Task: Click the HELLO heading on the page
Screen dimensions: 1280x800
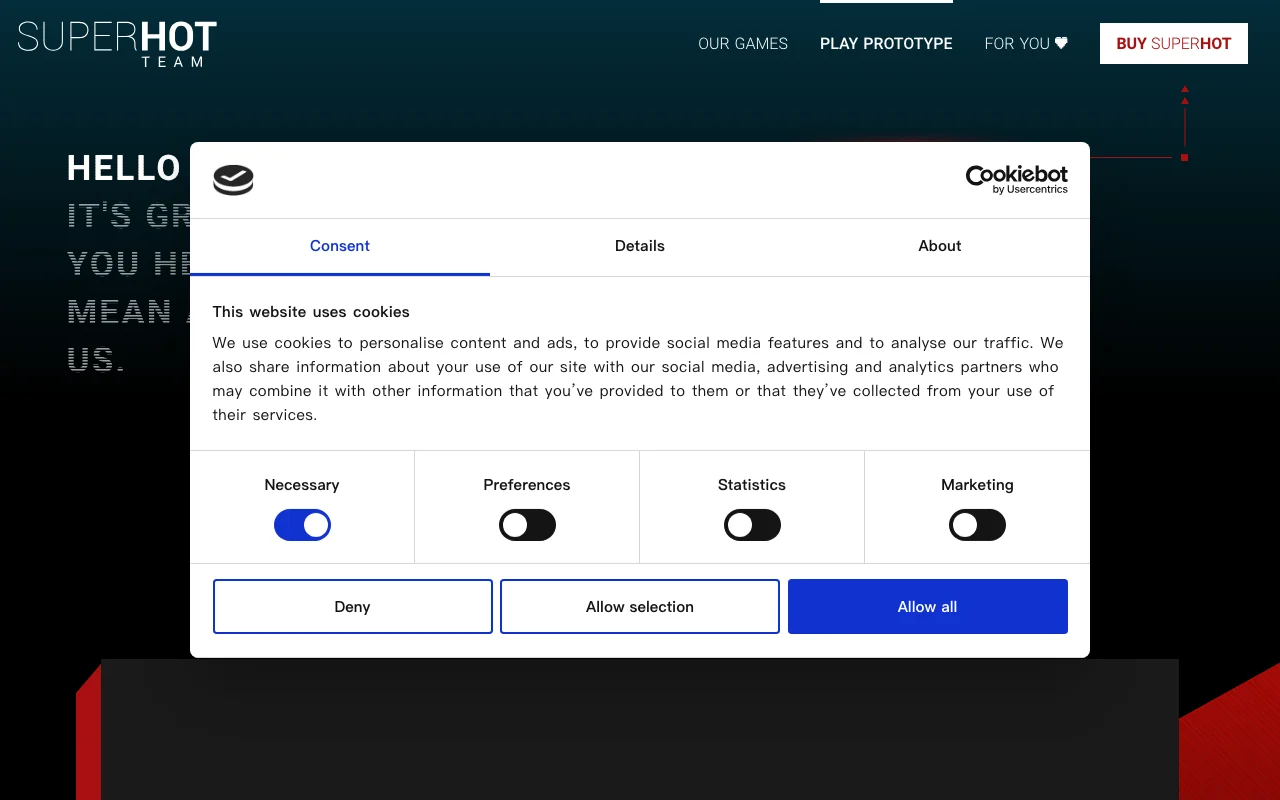Action: click(x=124, y=168)
